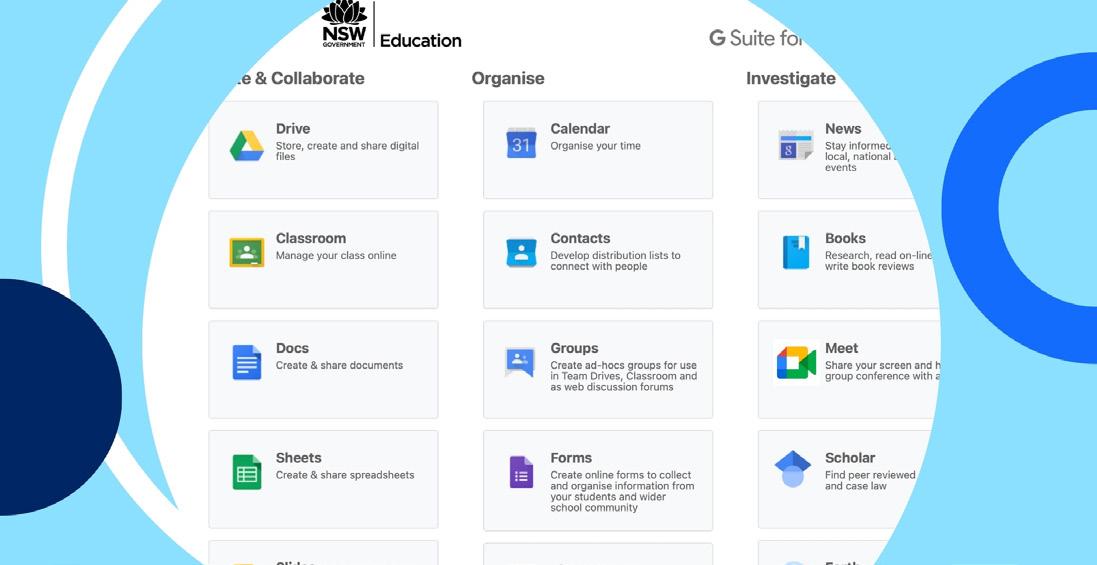This screenshot has height=565, width=1097.
Task: Click the 'Investigate' column heading
Action: [x=791, y=78]
